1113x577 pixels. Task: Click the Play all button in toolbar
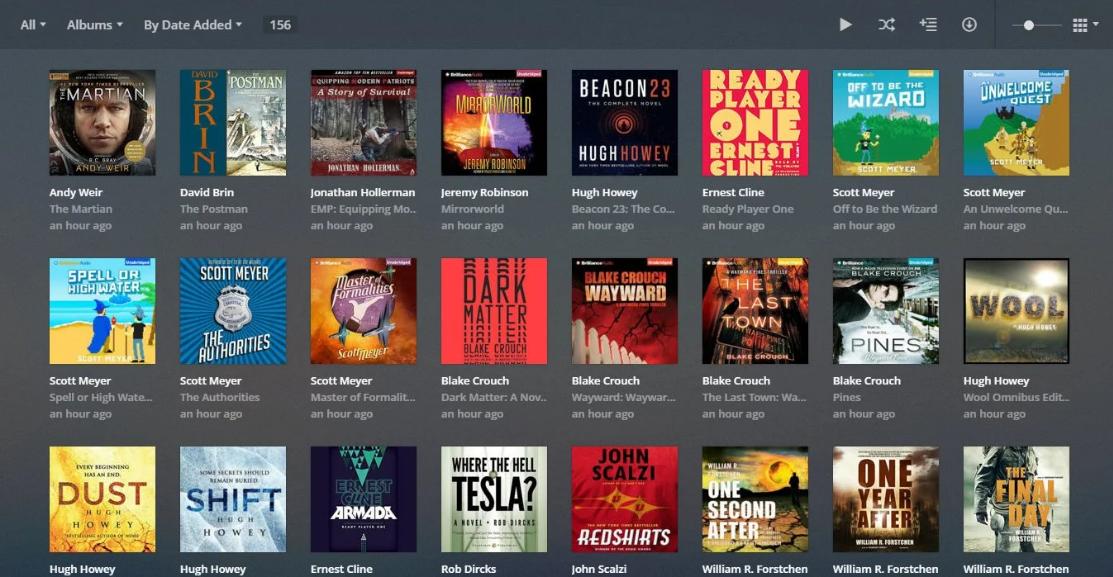[845, 25]
